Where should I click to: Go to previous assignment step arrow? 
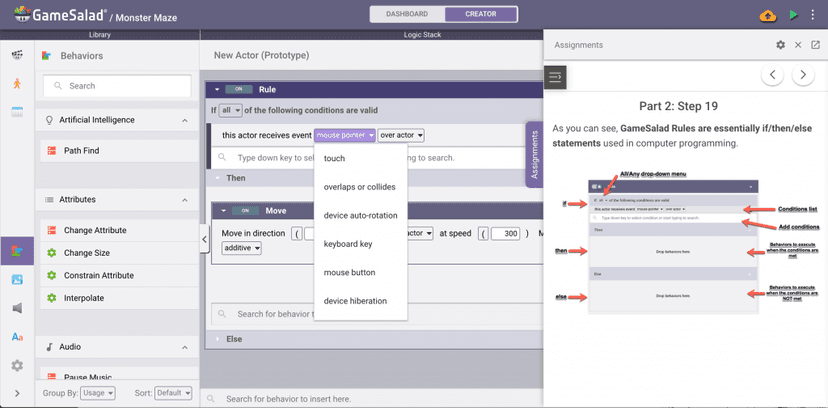772,75
